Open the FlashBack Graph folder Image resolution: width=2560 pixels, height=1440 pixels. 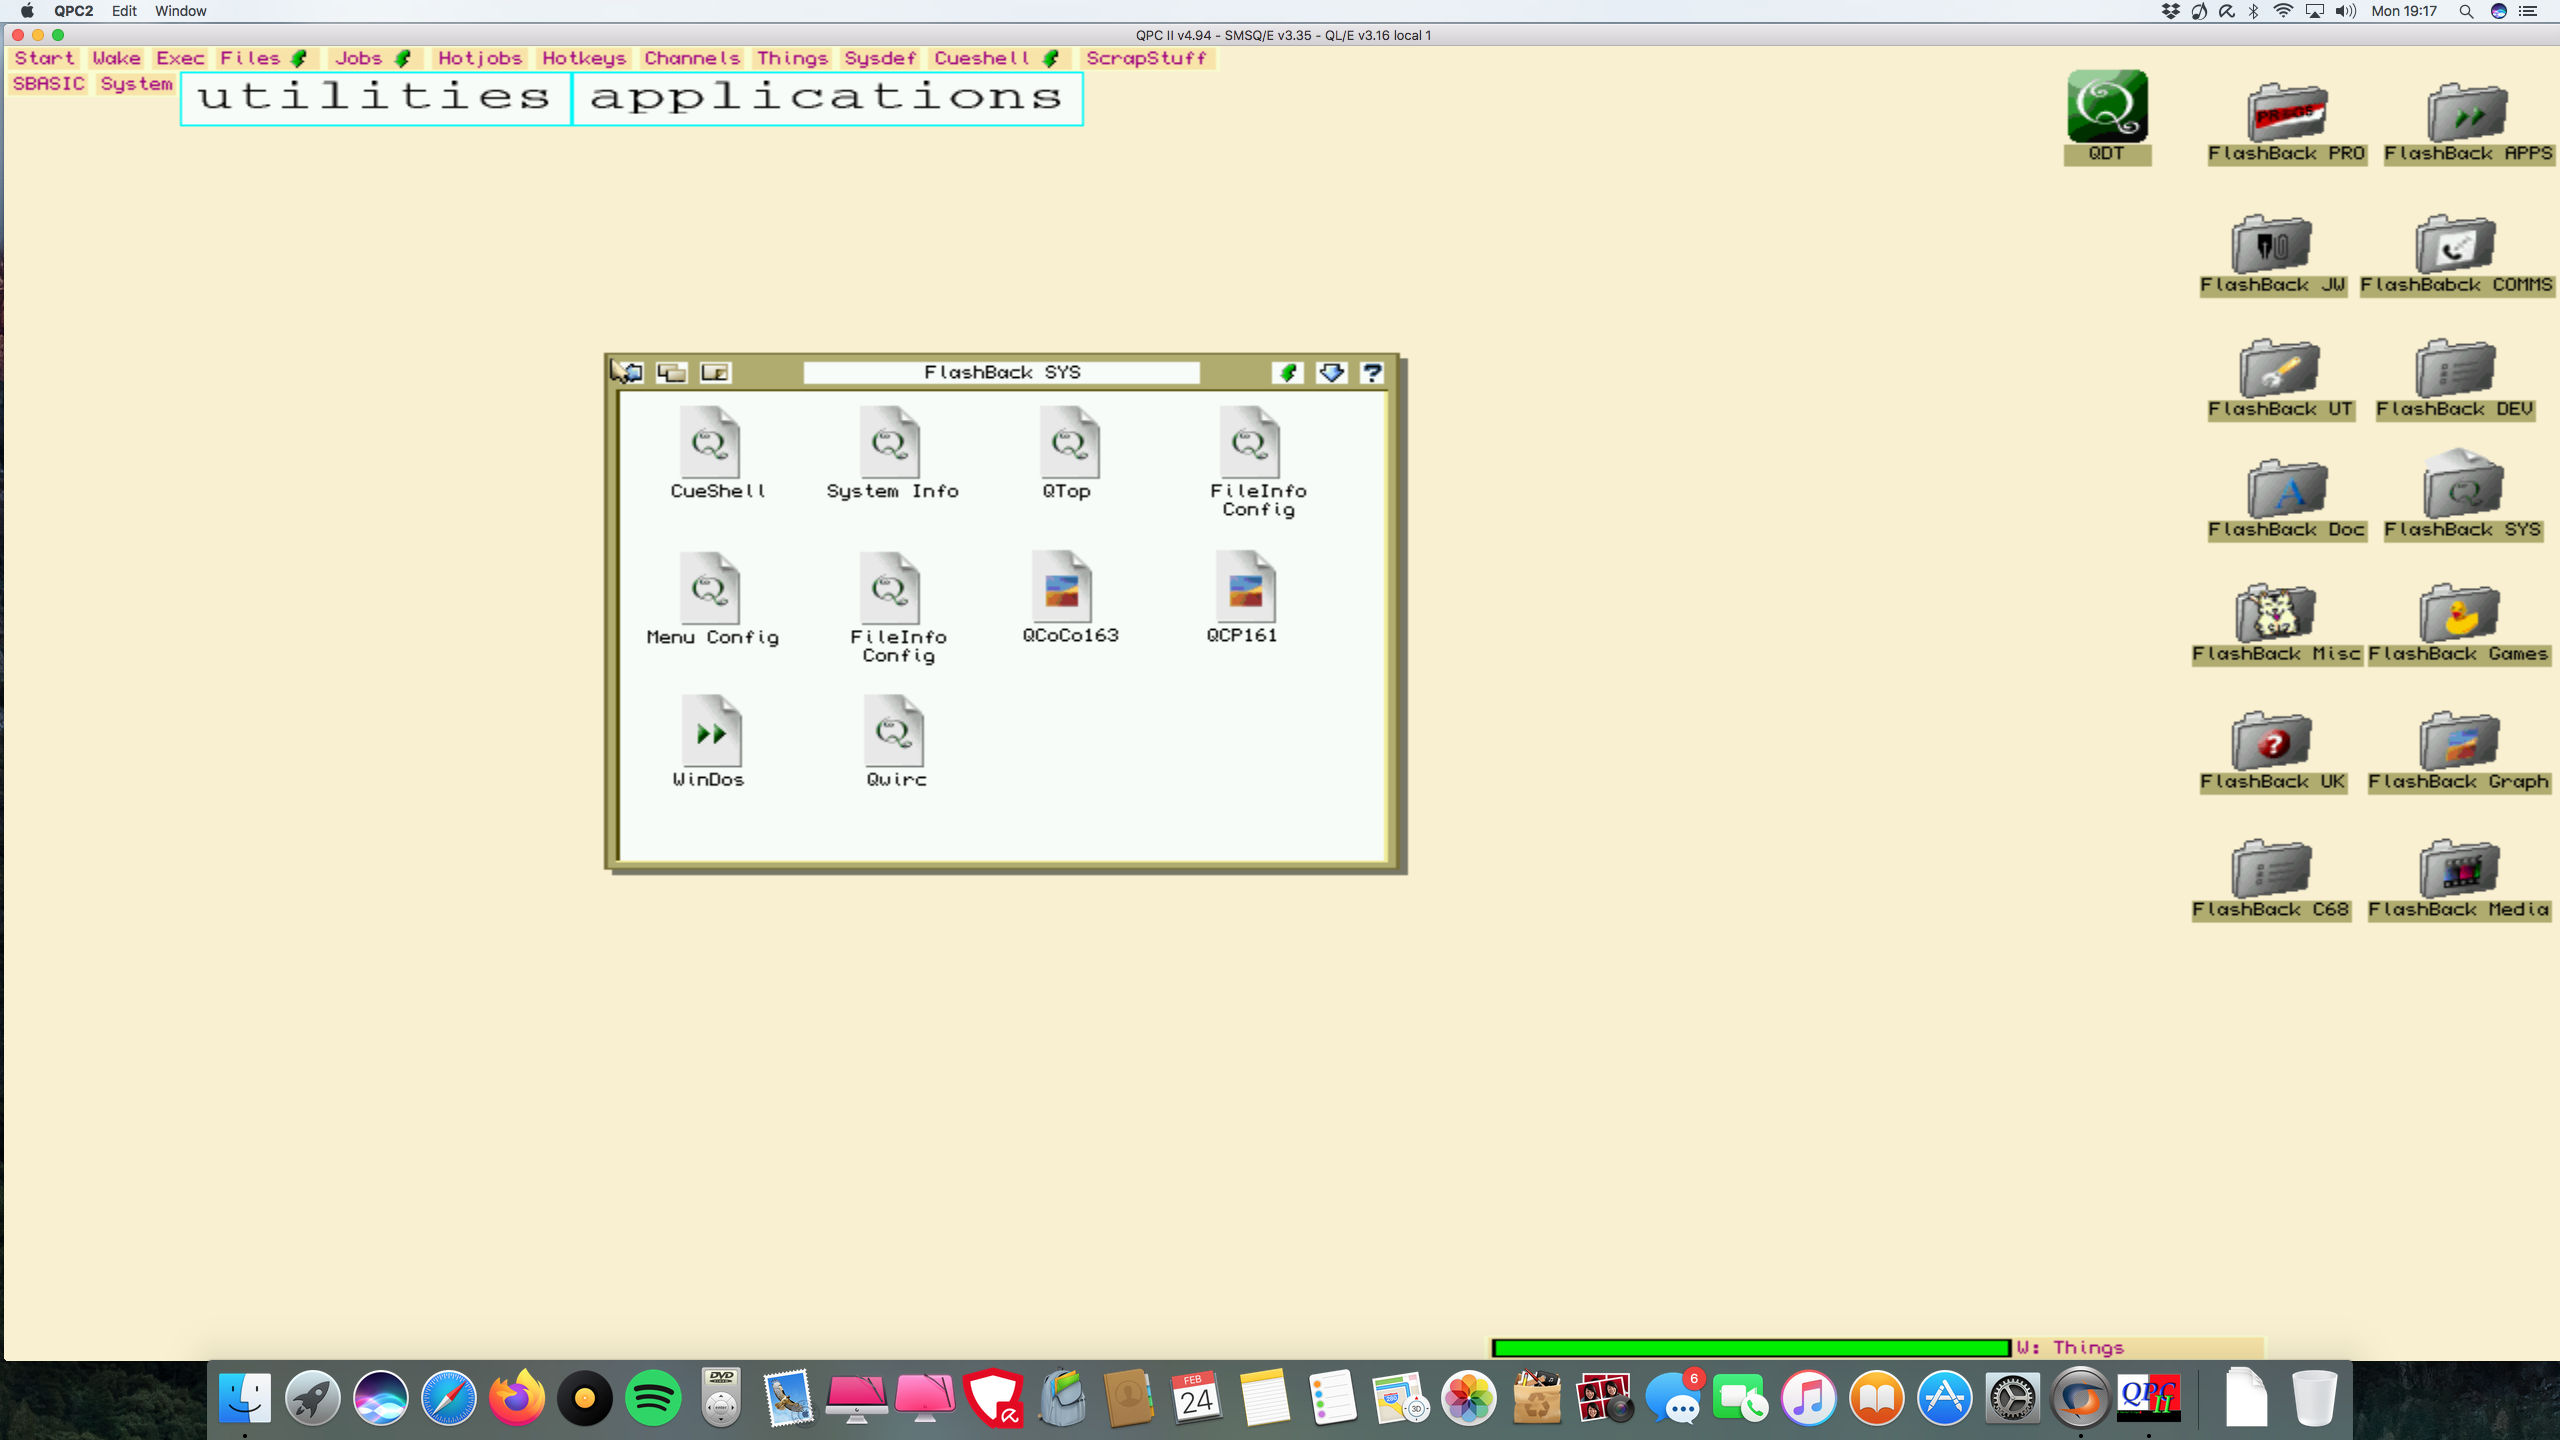[2459, 741]
